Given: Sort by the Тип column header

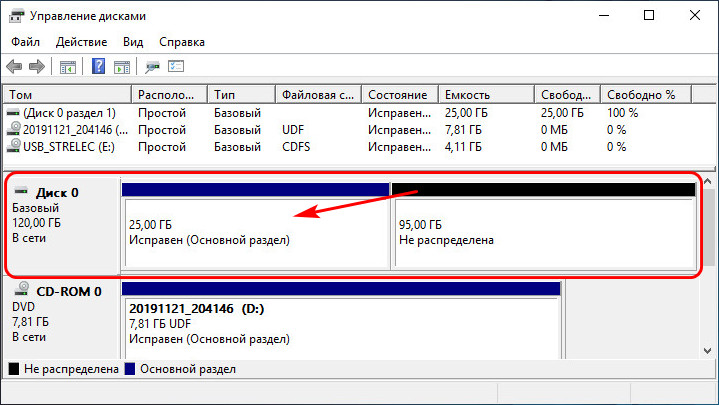Looking at the screenshot, I should click(242, 95).
